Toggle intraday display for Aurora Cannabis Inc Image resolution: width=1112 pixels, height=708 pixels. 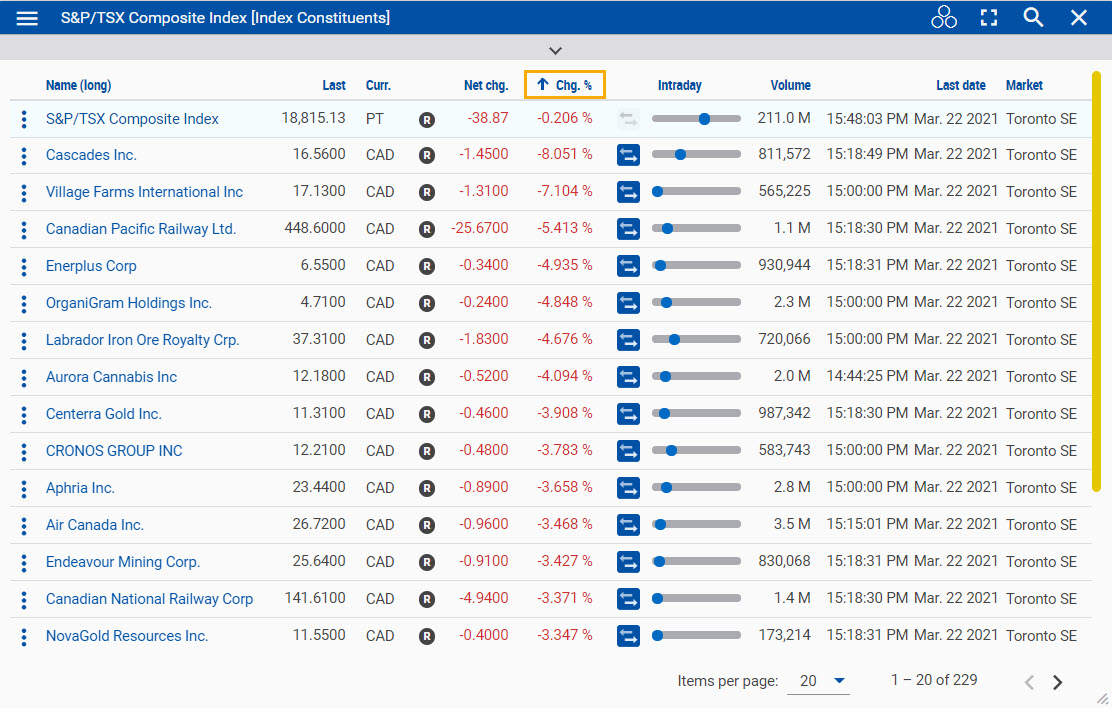[628, 376]
